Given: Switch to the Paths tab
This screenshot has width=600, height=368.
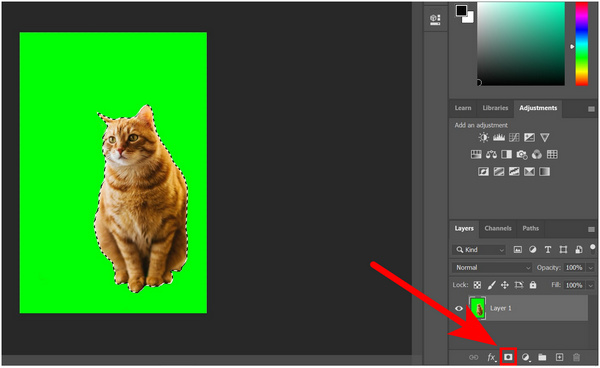Looking at the screenshot, I should click(530, 228).
